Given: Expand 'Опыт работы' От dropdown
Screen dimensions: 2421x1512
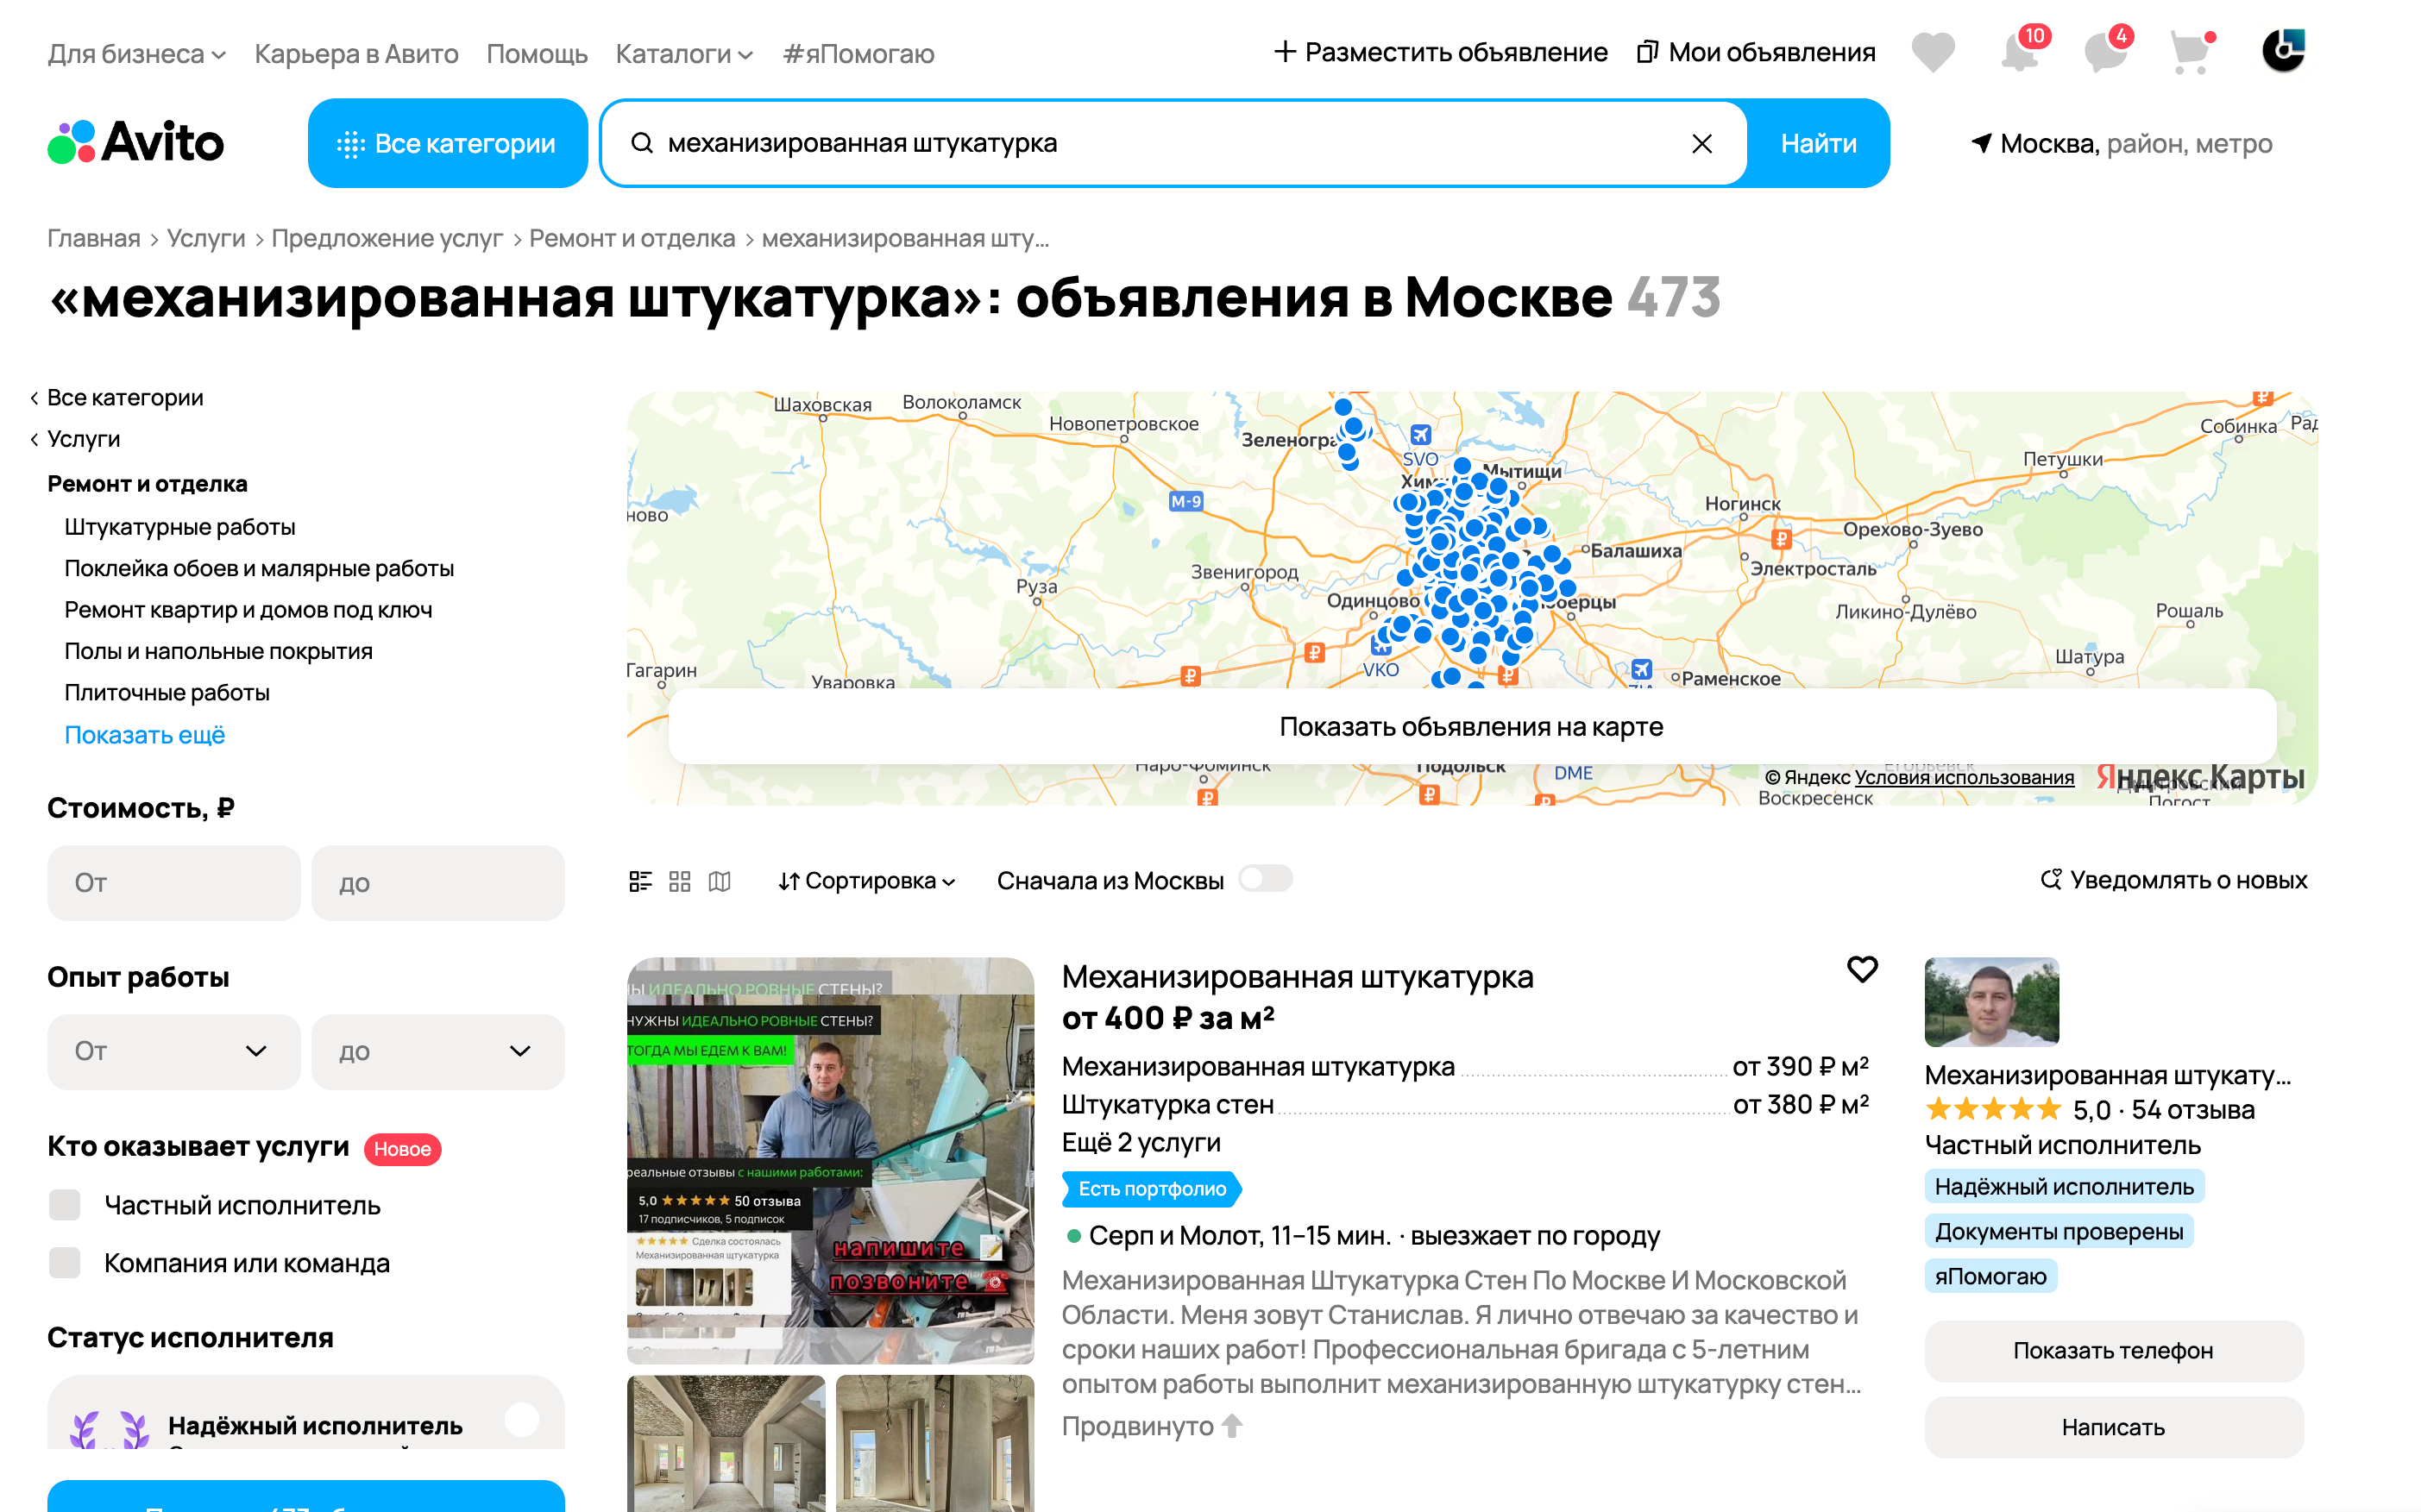Looking at the screenshot, I should pyautogui.click(x=173, y=1051).
